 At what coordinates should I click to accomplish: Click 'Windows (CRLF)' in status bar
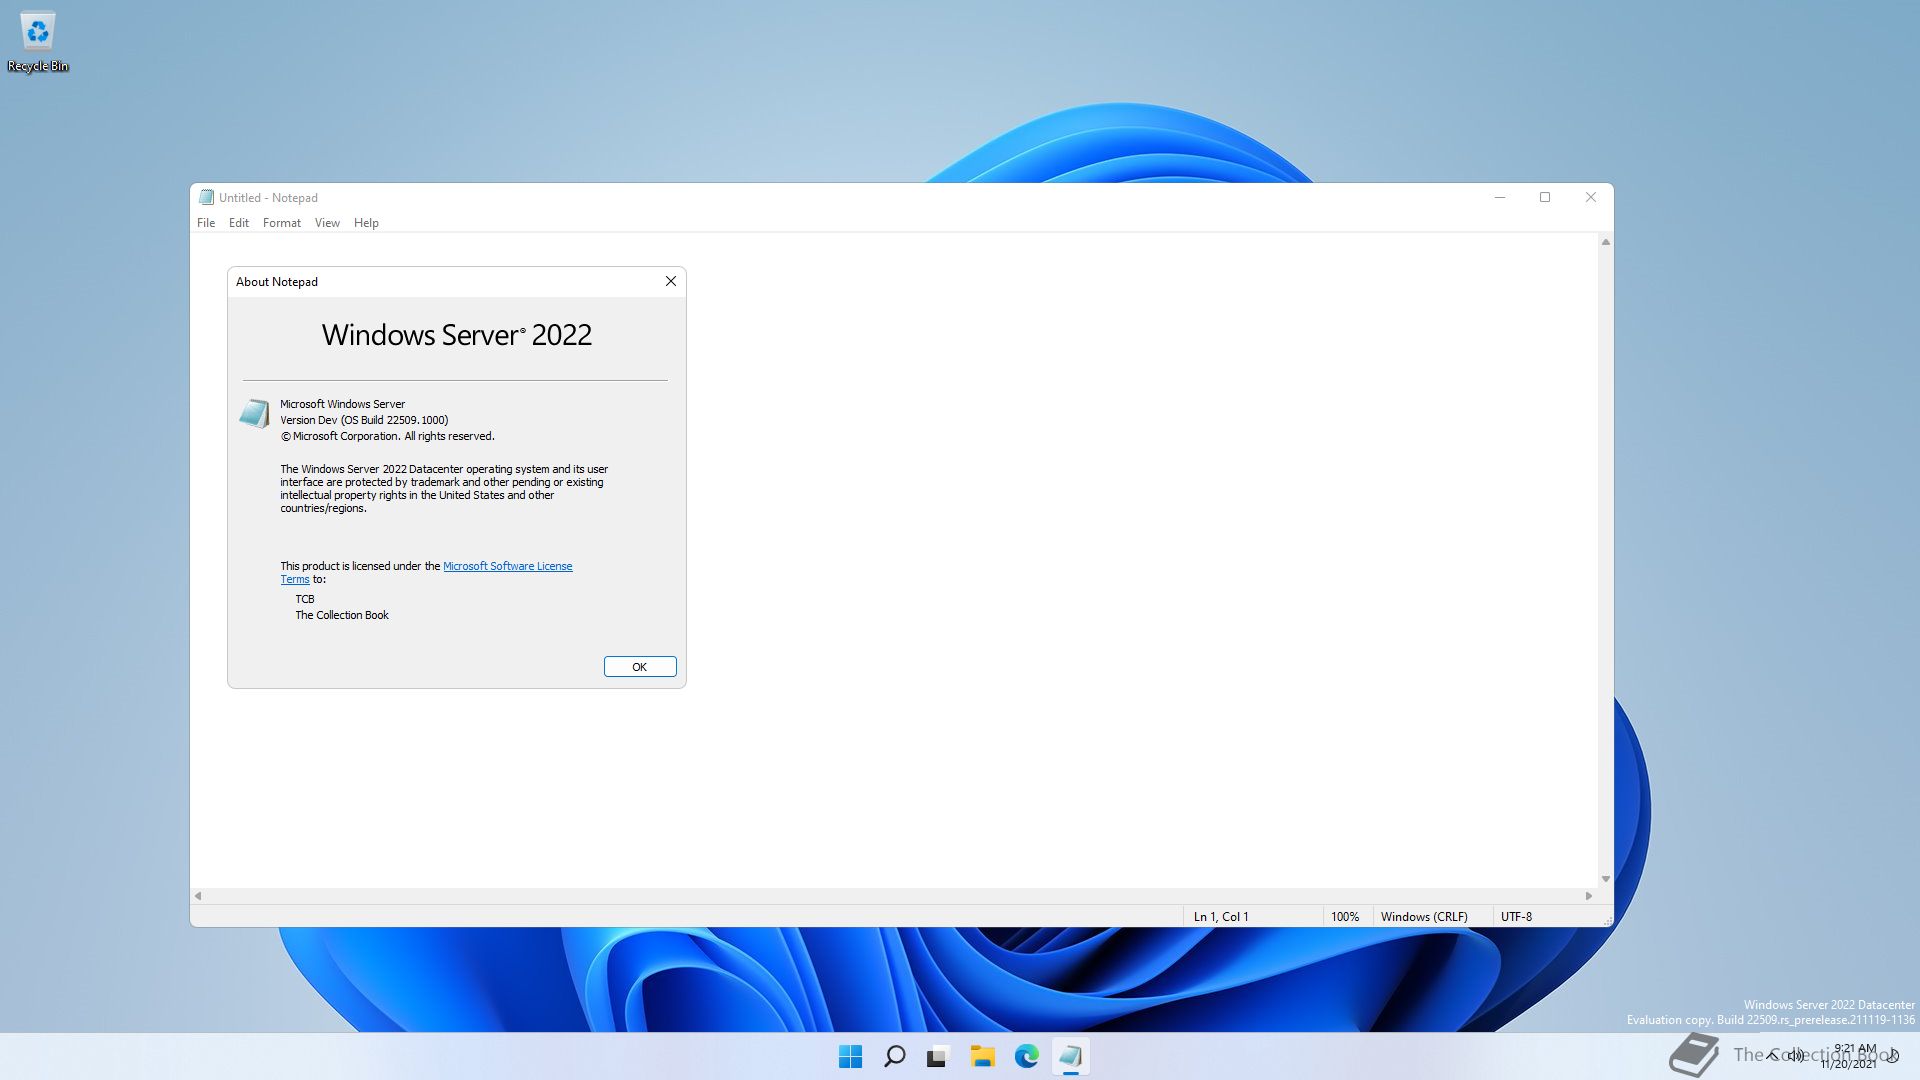(1424, 917)
